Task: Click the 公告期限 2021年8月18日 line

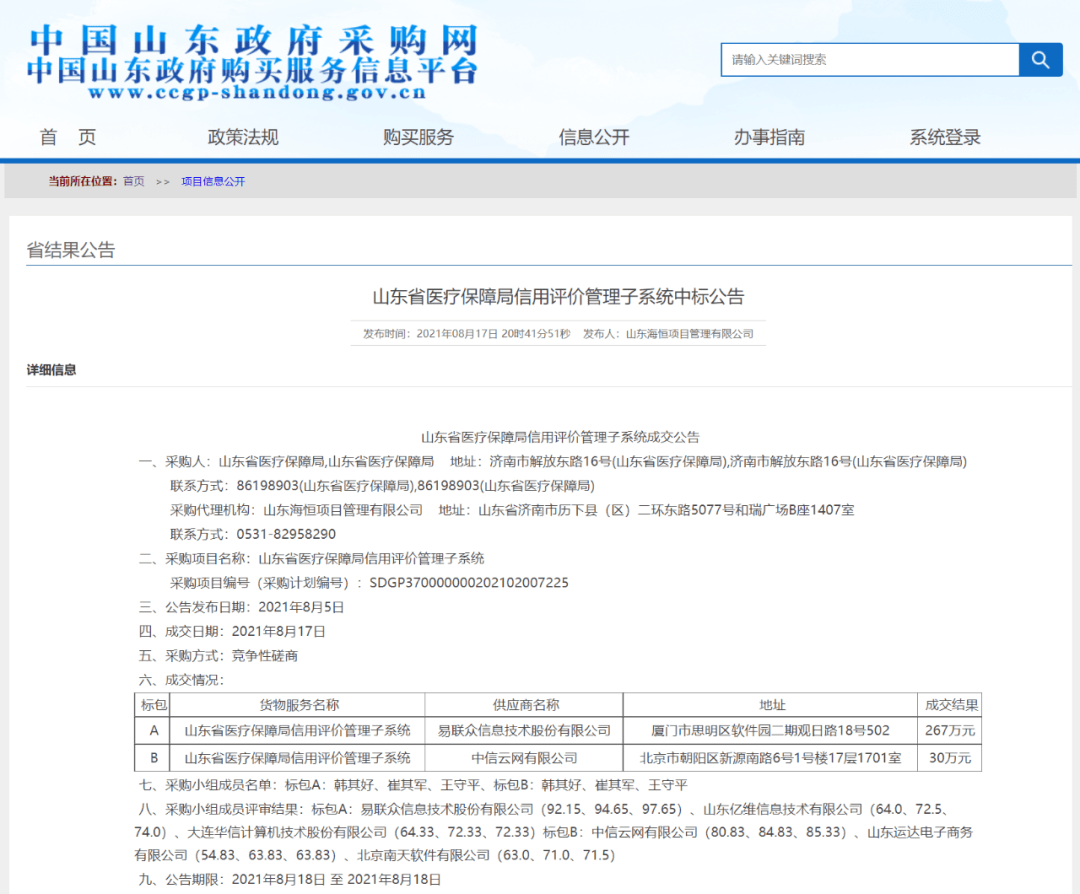Action: (290, 880)
